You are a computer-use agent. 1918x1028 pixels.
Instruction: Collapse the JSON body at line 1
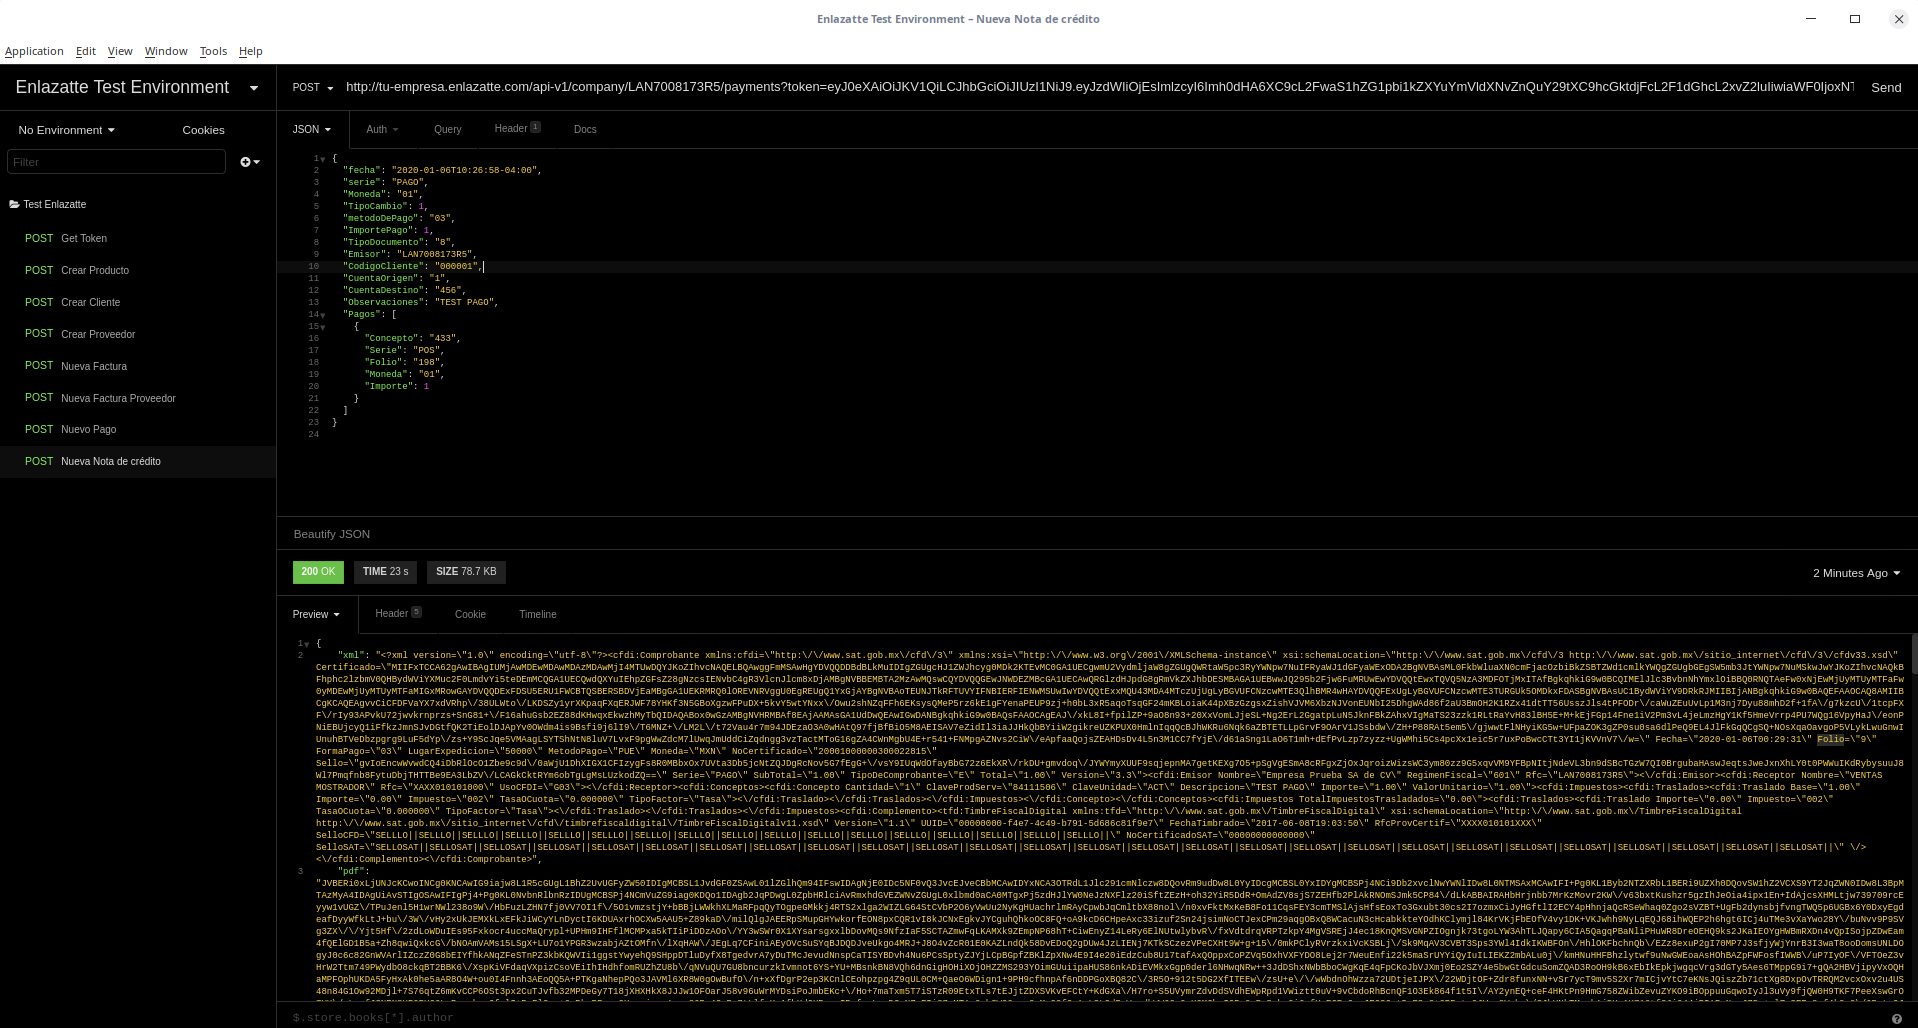(x=322, y=159)
